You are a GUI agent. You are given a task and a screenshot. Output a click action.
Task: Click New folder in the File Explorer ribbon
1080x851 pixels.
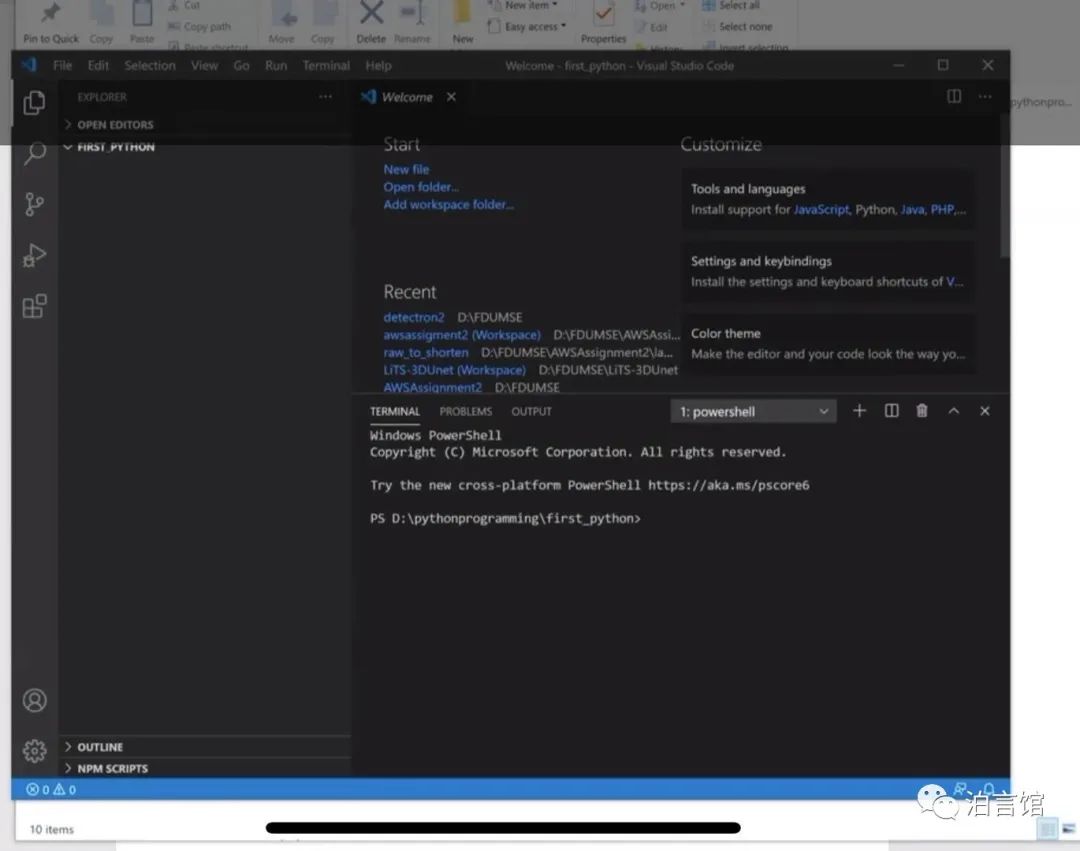coord(463,23)
